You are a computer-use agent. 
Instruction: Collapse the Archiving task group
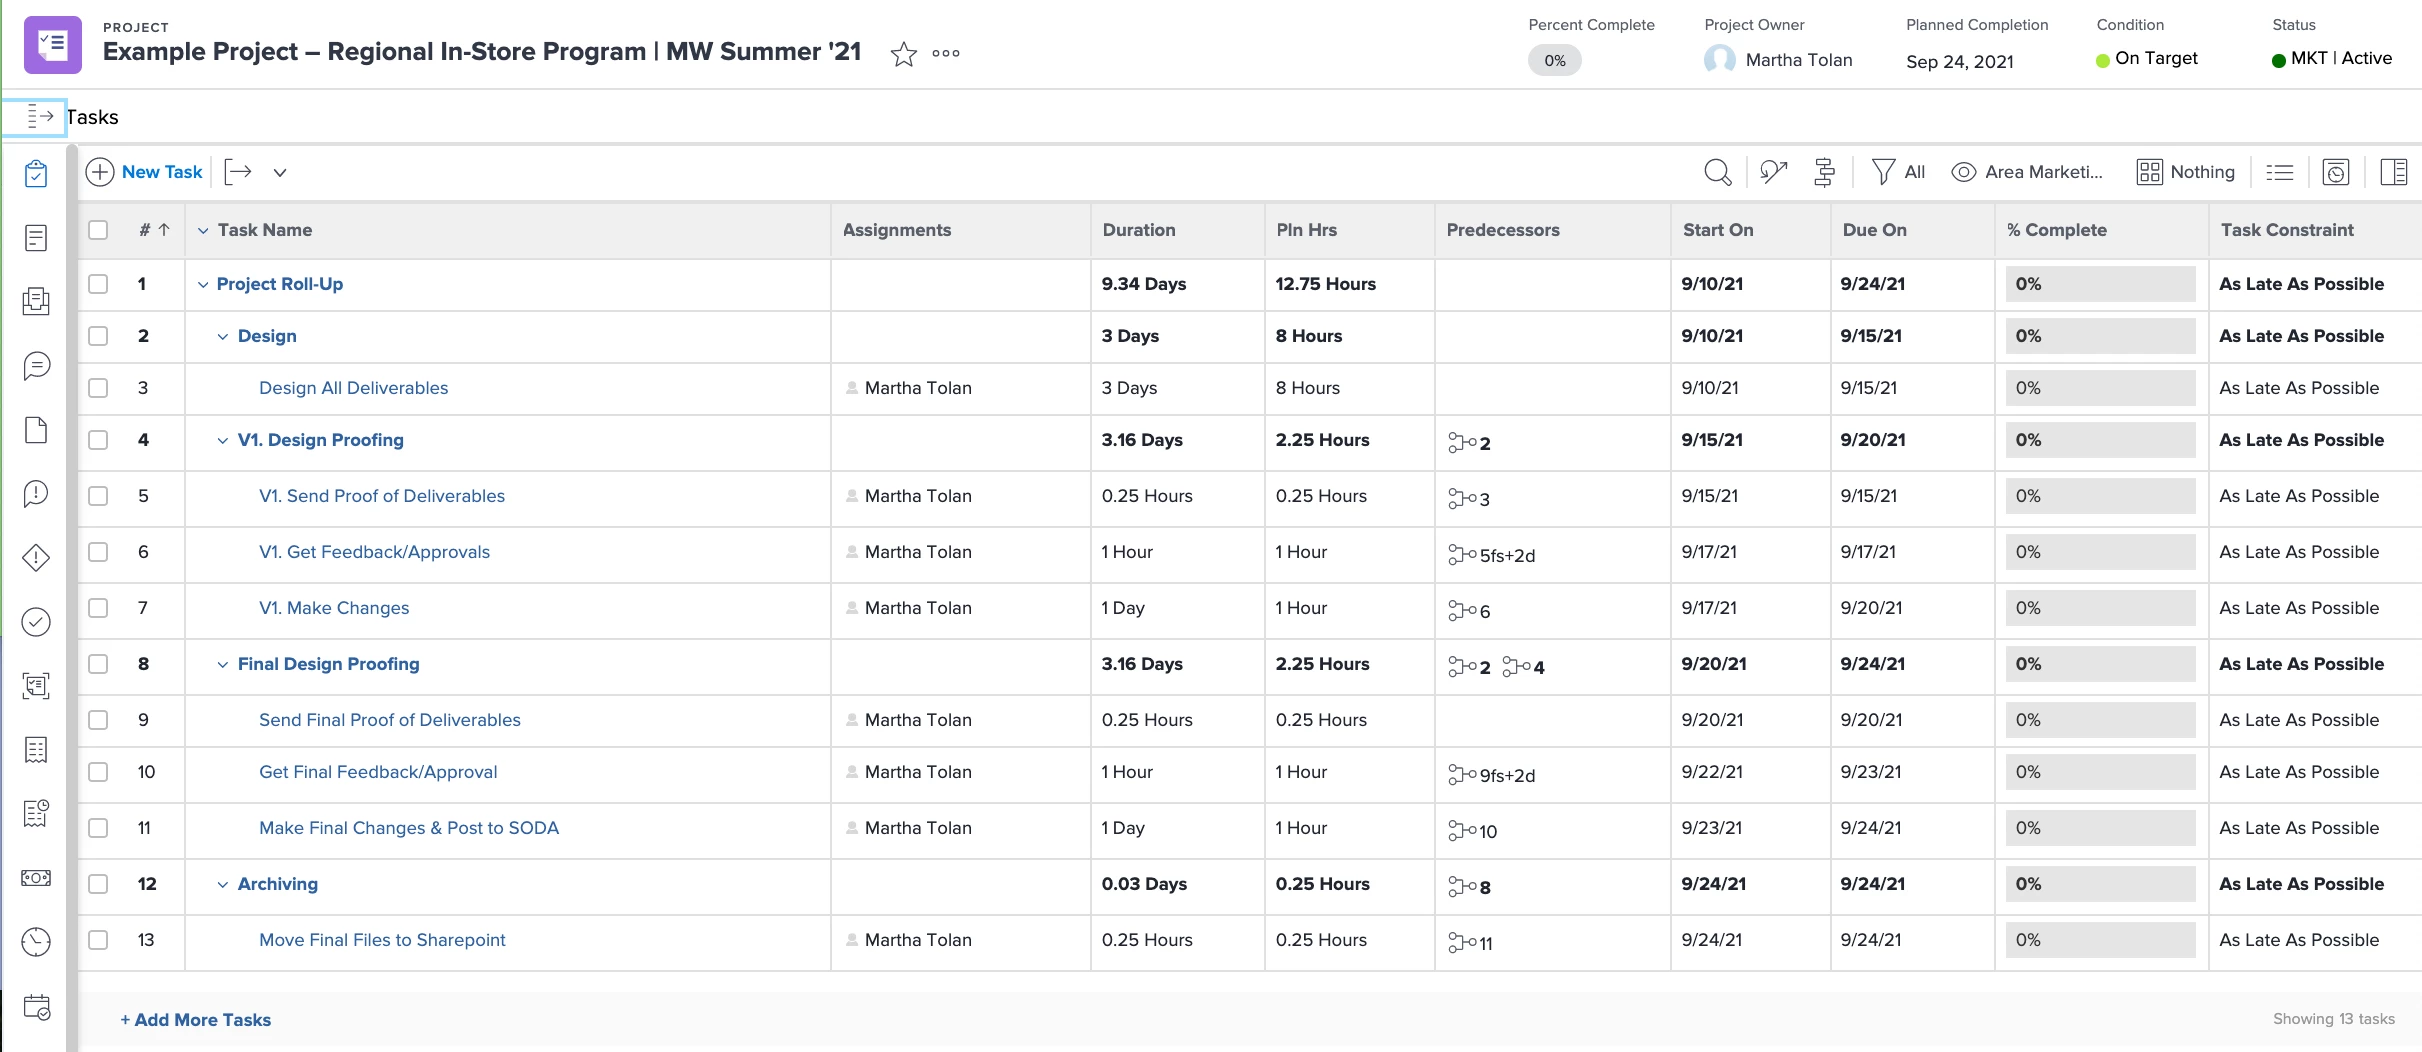223,885
